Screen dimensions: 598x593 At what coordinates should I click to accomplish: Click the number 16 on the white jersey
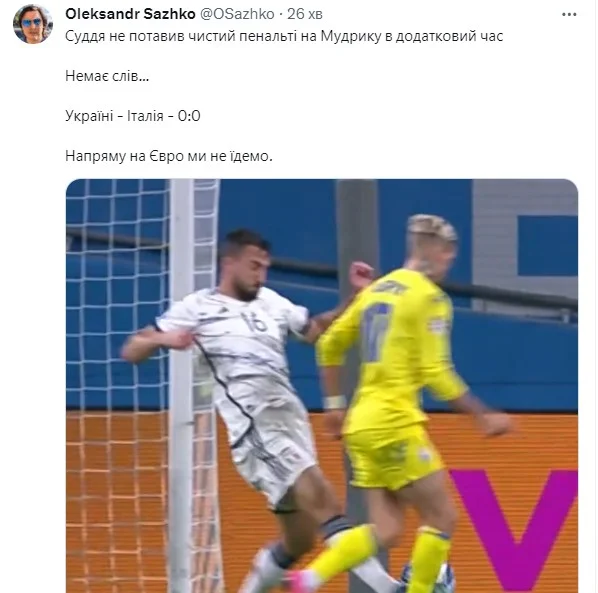(254, 322)
